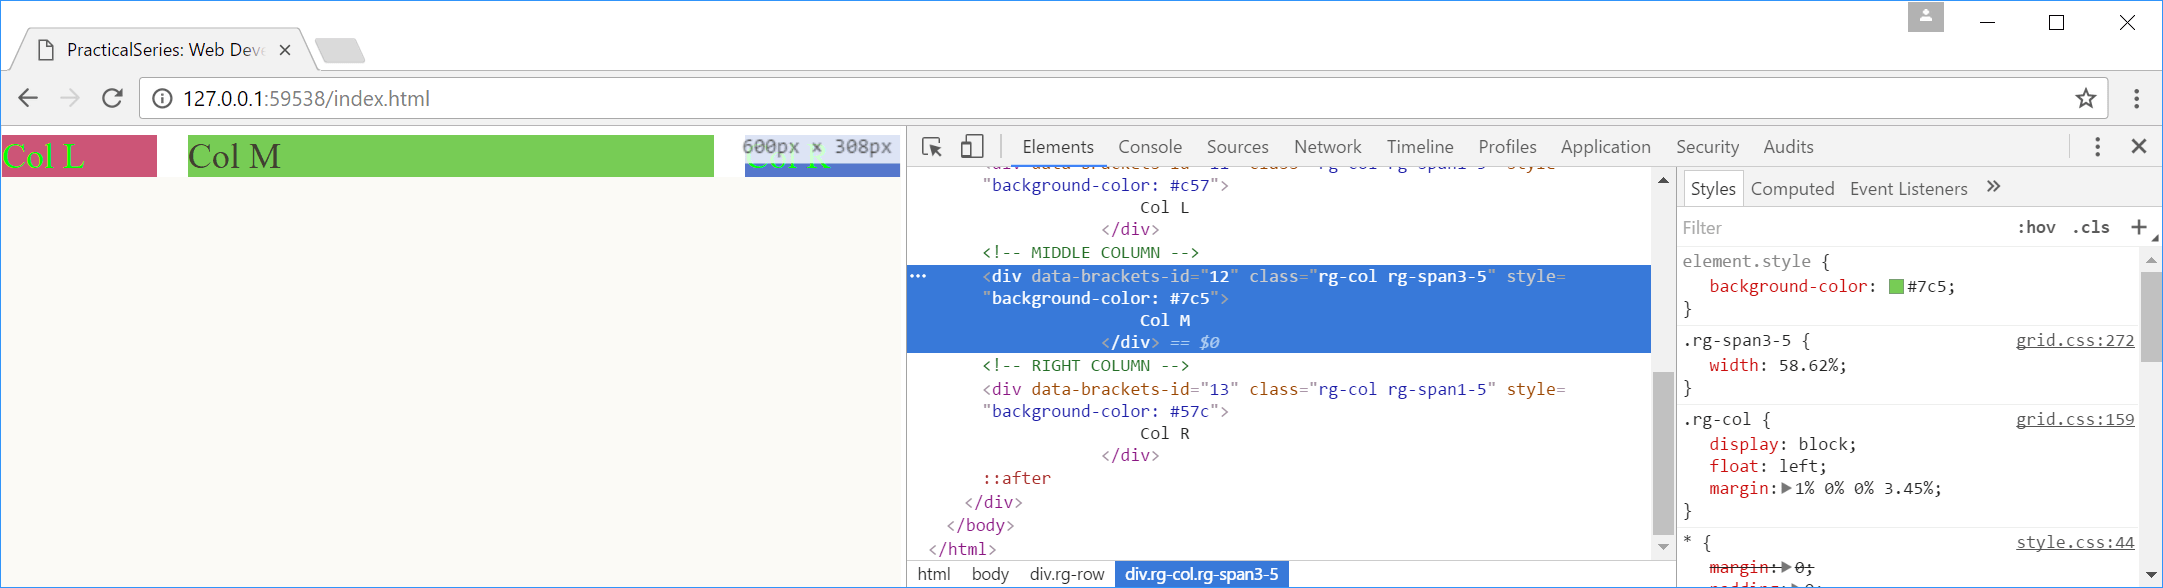The image size is (2163, 588).
Task: Open the #7c5 background-color swatch
Action: [1896, 287]
